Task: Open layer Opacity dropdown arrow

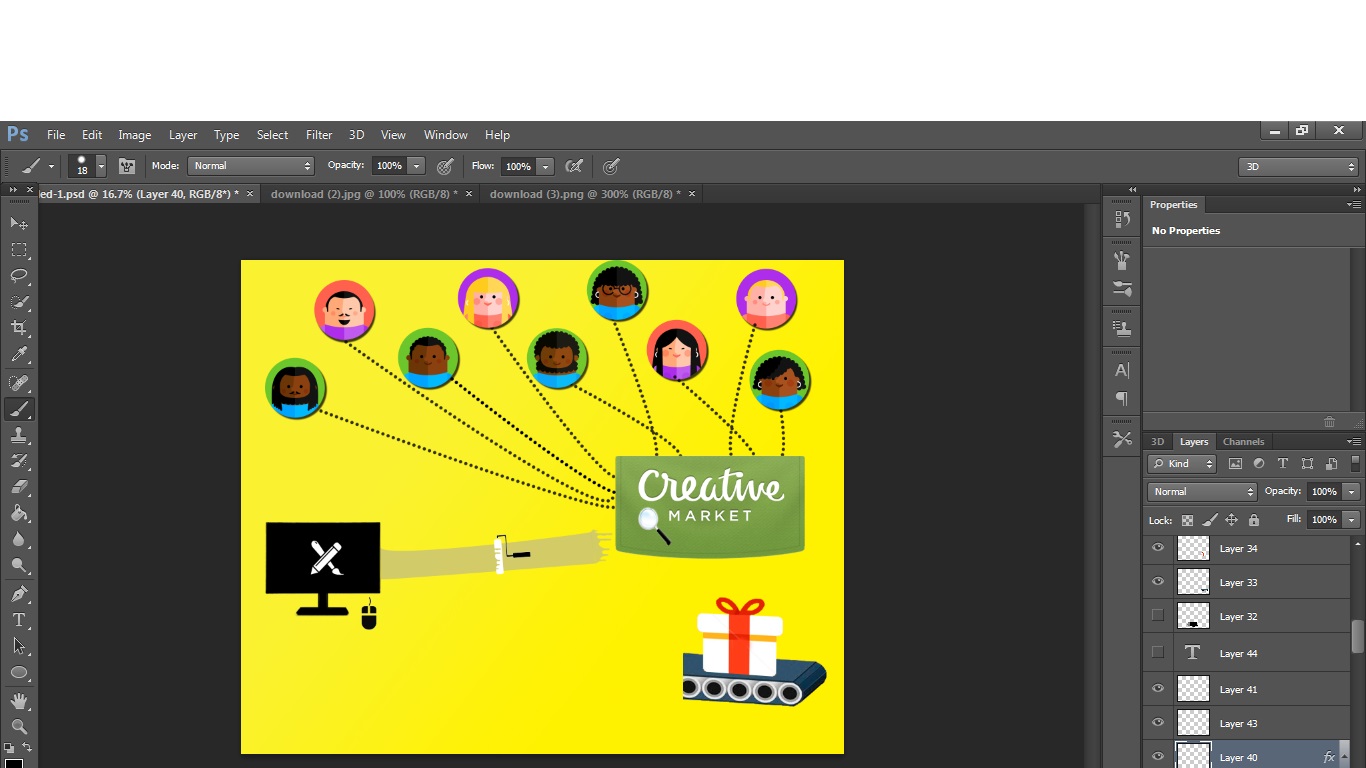Action: pos(1352,491)
